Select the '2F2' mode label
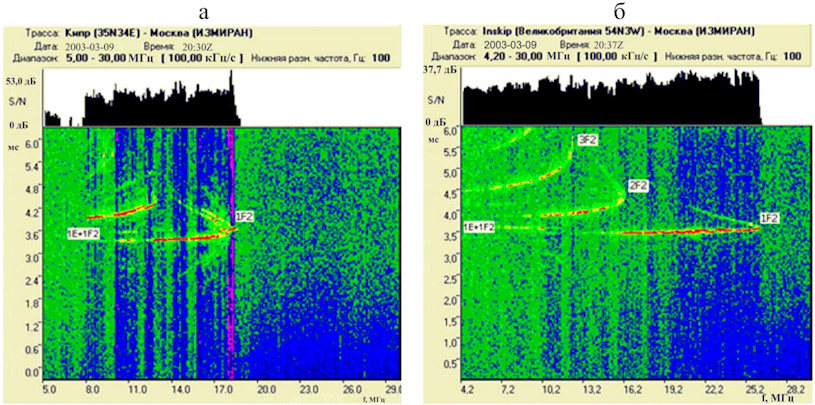This screenshot has width=815, height=405. (x=638, y=187)
